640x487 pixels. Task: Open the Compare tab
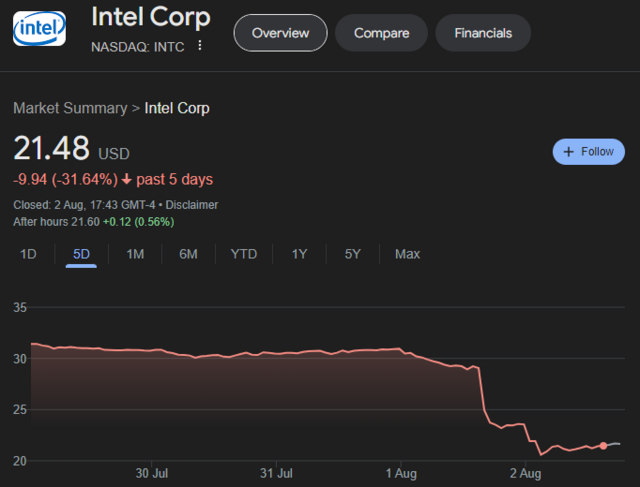tap(381, 33)
